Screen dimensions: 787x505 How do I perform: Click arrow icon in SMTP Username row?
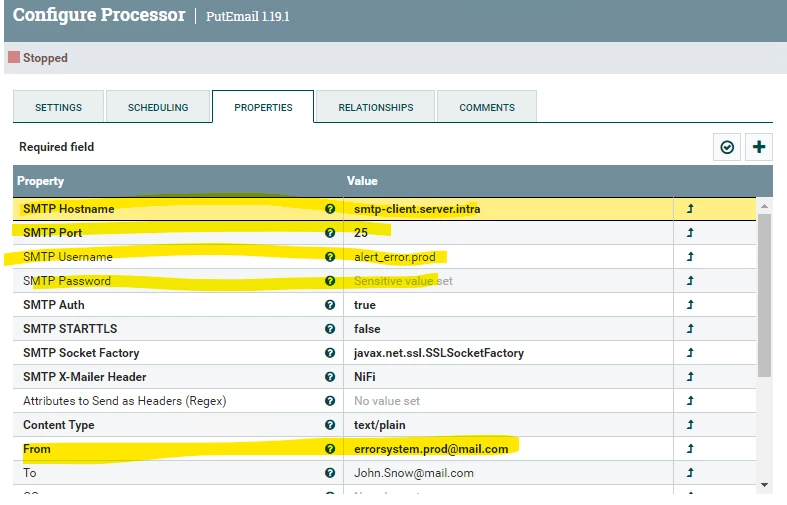pyautogui.click(x=690, y=257)
